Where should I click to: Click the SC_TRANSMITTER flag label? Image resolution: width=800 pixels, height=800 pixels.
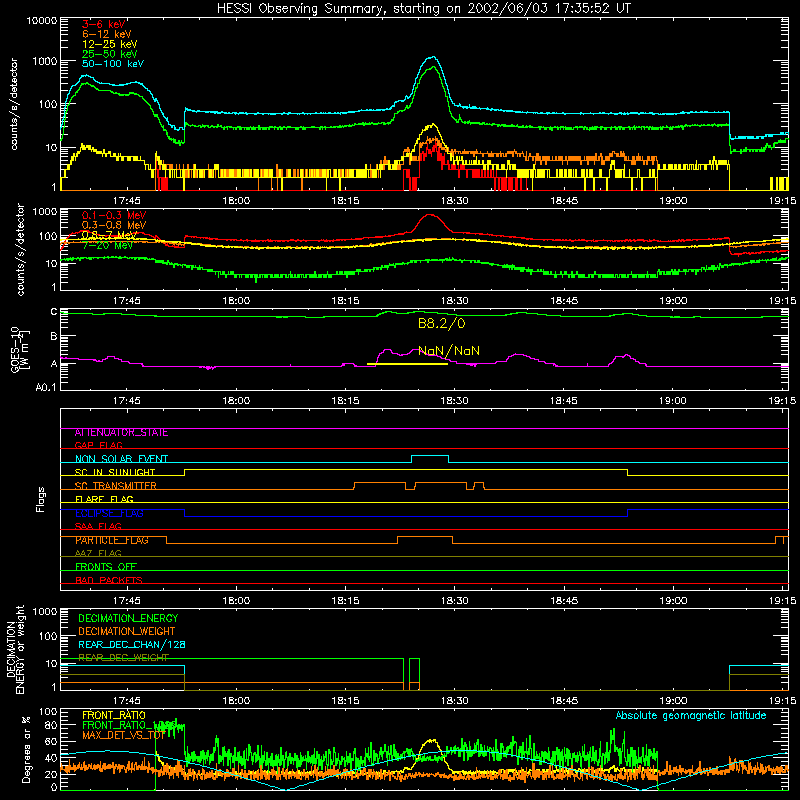(x=115, y=486)
